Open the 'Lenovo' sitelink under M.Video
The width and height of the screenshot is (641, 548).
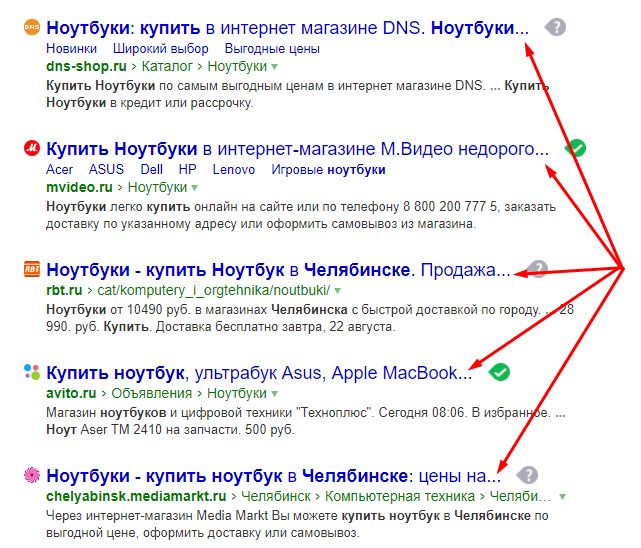point(234,169)
